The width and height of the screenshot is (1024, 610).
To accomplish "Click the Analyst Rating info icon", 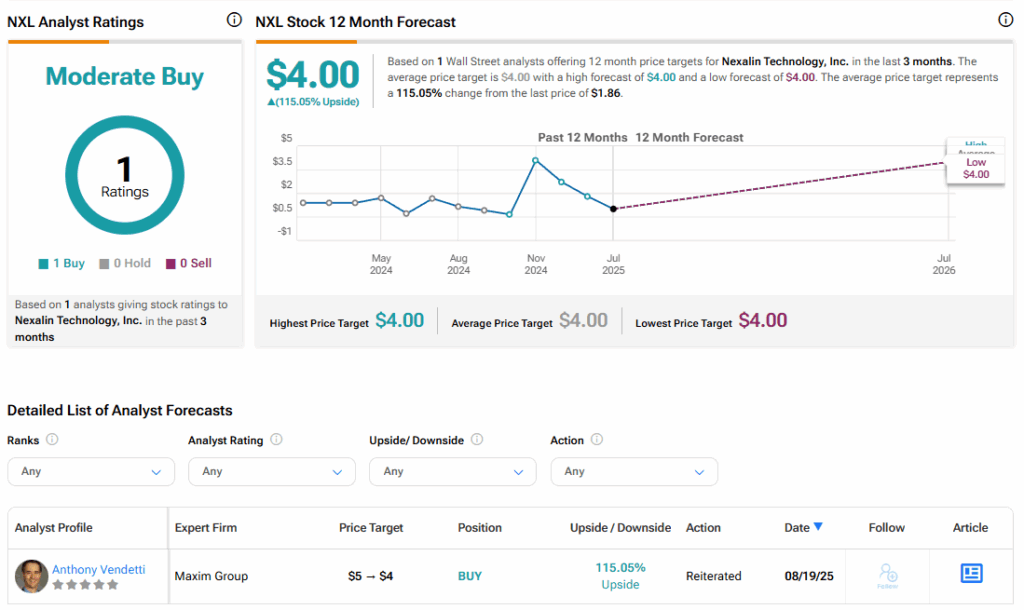I will [x=276, y=439].
